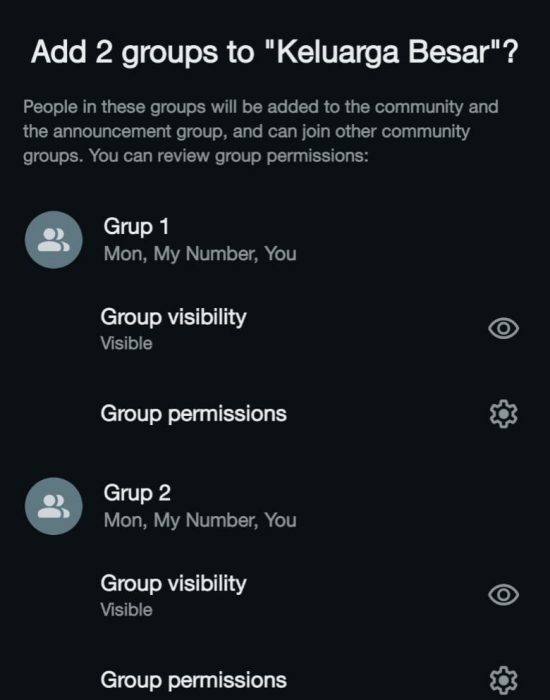
Task: Click the eye icon for Grup 1 visibility
Action: click(x=503, y=329)
